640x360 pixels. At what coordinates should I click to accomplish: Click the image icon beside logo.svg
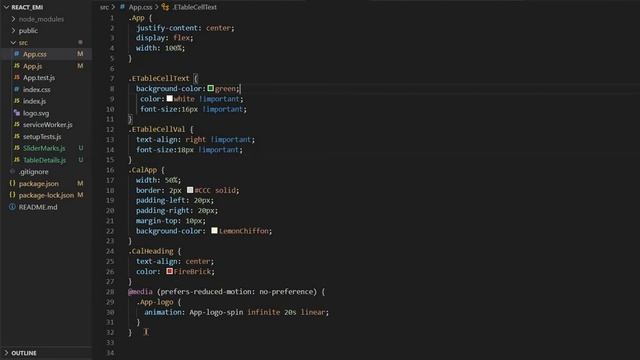[x=17, y=113]
